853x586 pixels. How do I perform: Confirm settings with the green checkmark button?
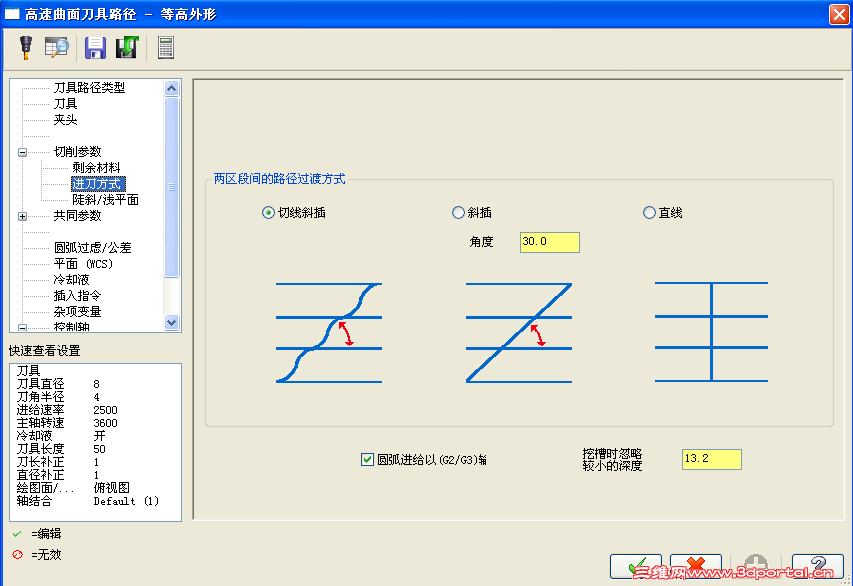click(636, 565)
